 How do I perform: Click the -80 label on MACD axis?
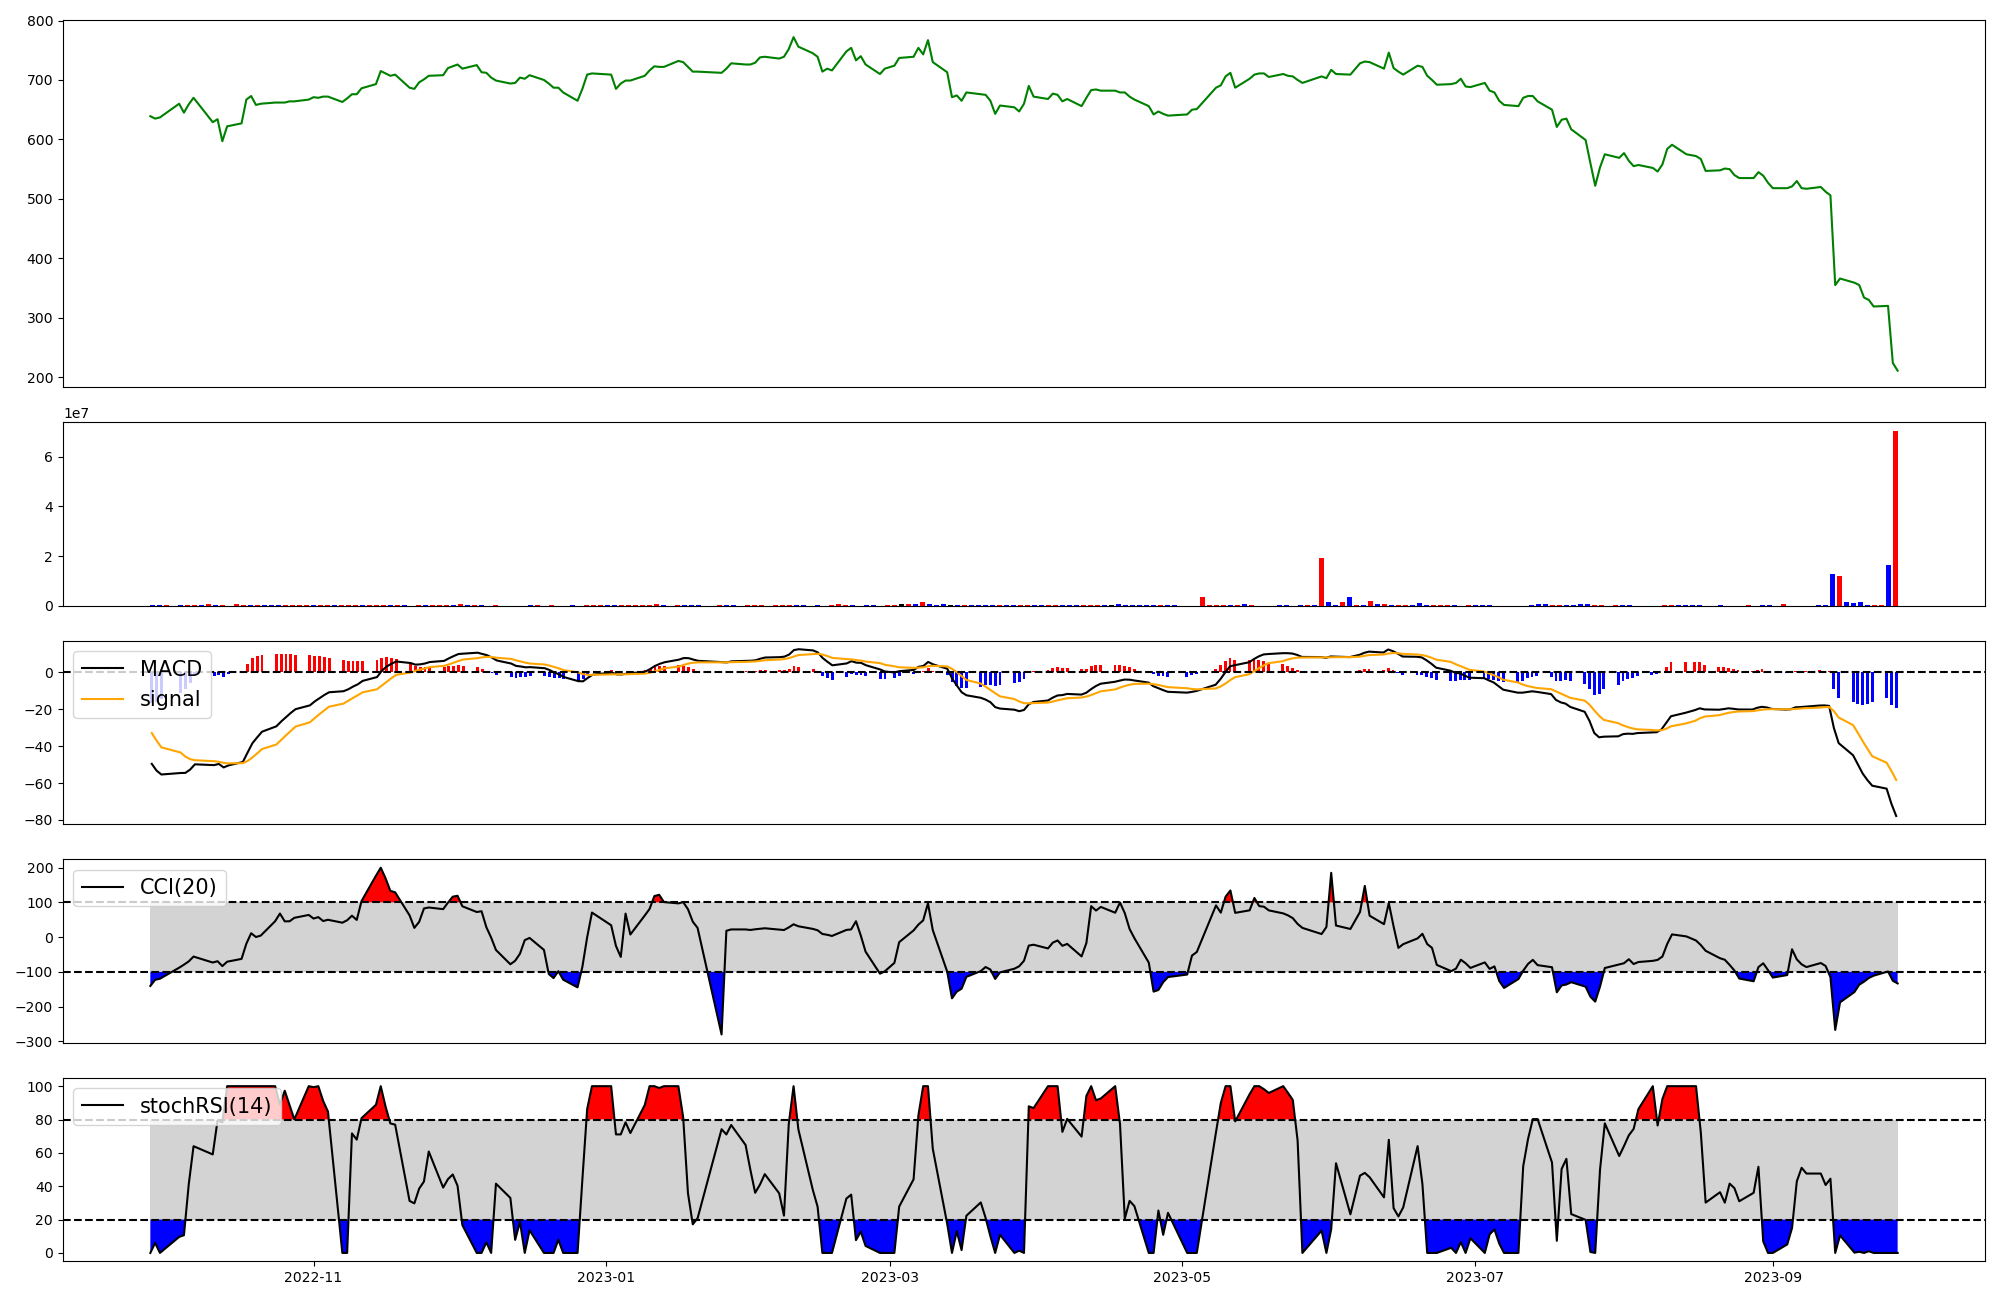click(39, 820)
